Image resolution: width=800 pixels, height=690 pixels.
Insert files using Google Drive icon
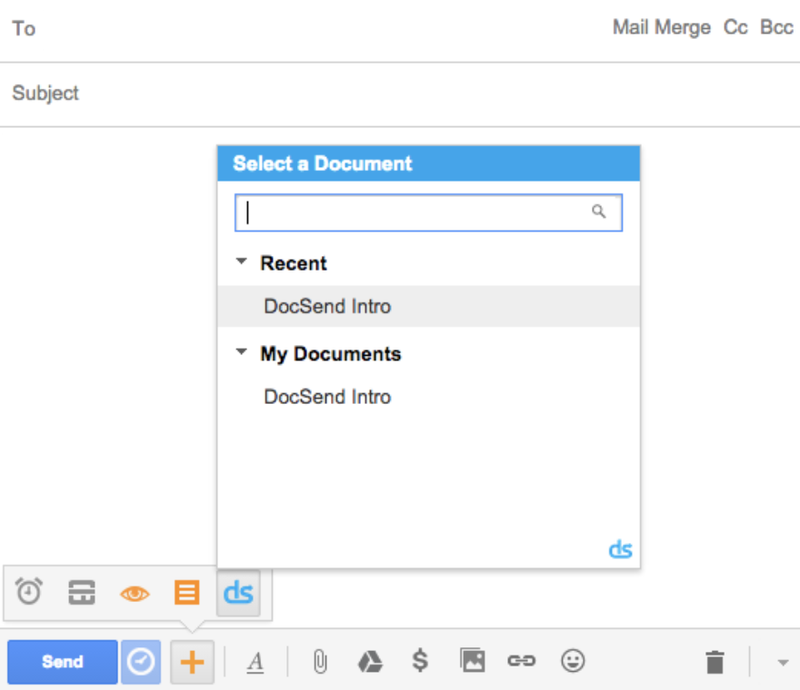click(370, 662)
